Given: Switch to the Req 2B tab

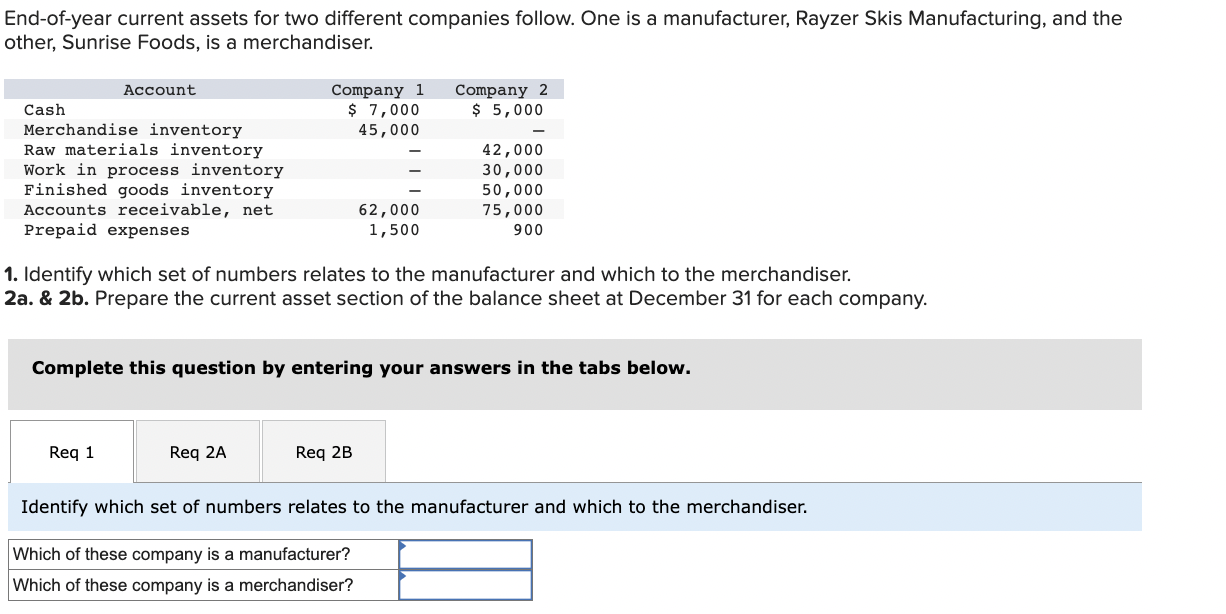Looking at the screenshot, I should tap(323, 451).
